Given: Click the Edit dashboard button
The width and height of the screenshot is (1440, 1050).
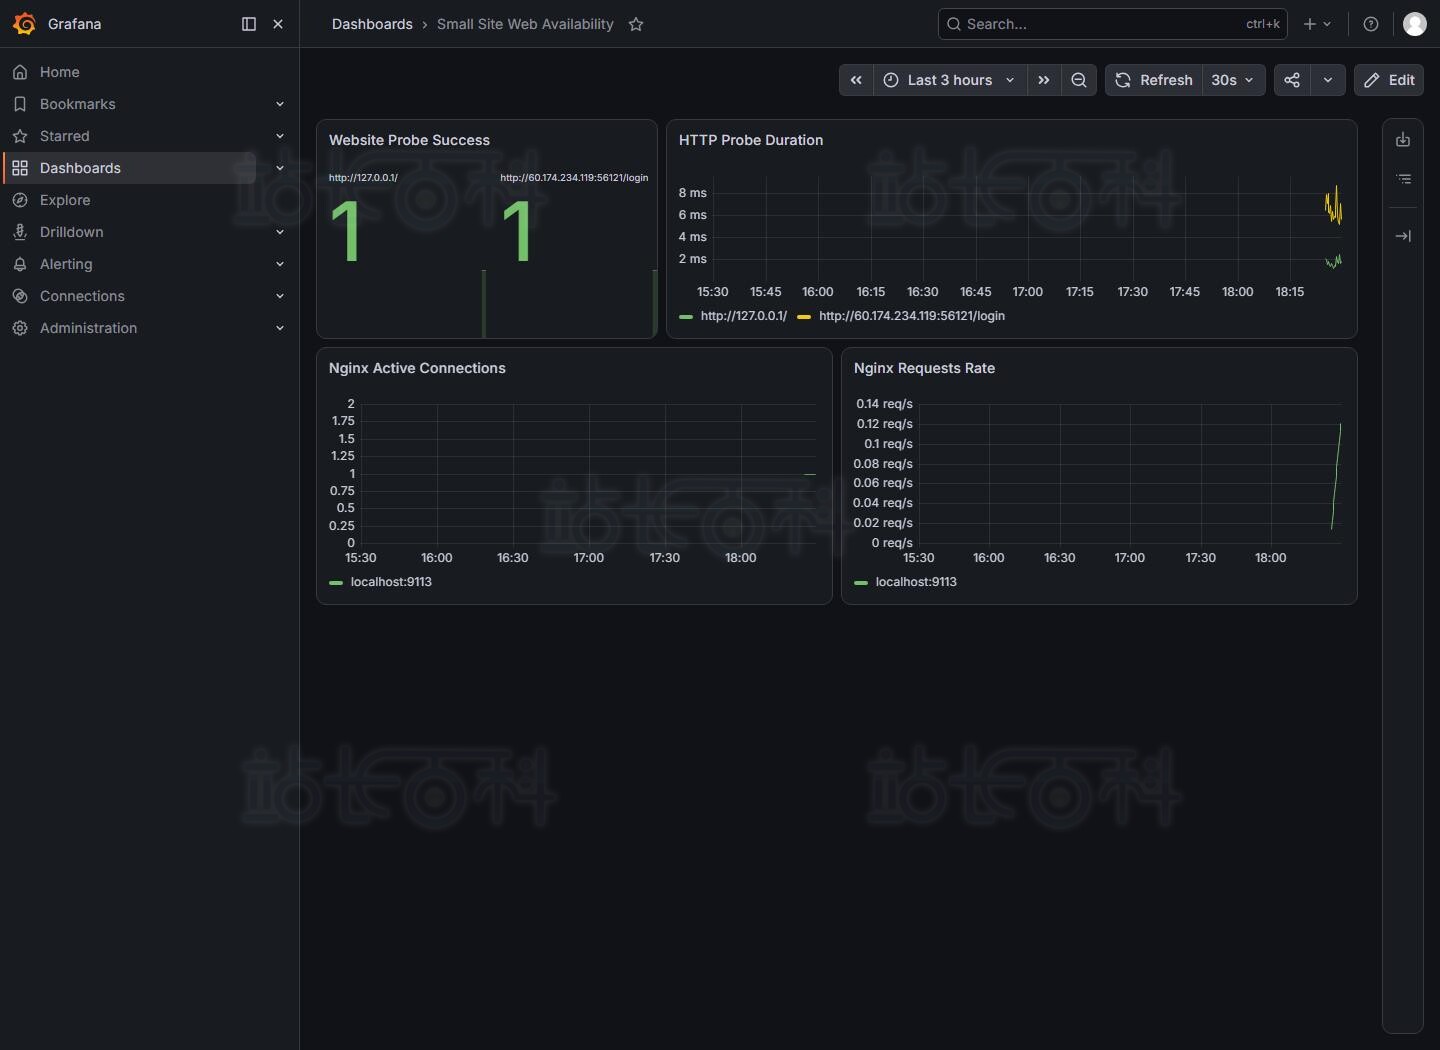Looking at the screenshot, I should (1389, 80).
